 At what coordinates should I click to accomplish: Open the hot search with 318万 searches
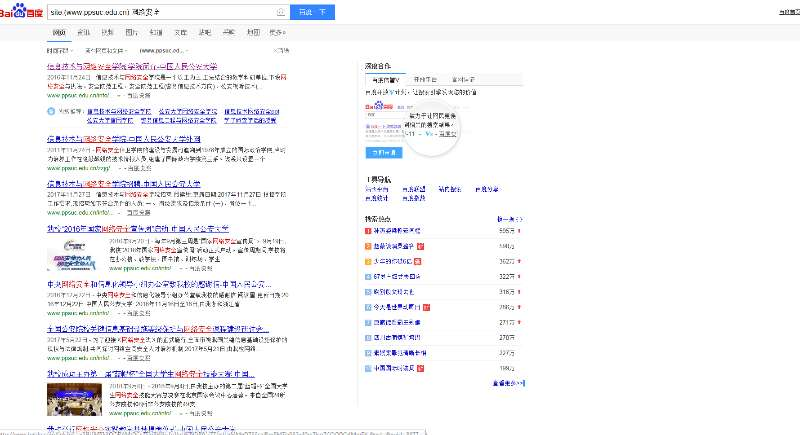click(x=394, y=292)
